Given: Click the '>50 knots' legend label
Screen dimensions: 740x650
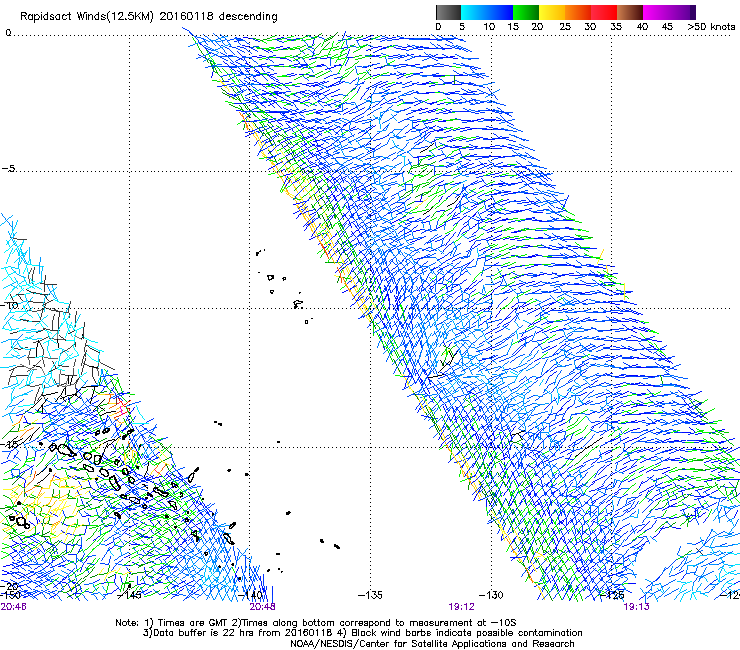Looking at the screenshot, I should (x=711, y=27).
